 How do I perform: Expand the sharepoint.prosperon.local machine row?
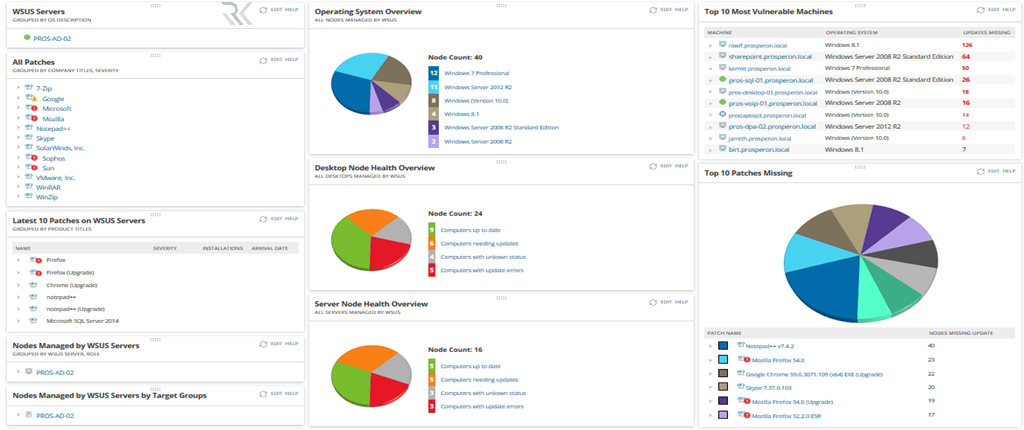[711, 57]
